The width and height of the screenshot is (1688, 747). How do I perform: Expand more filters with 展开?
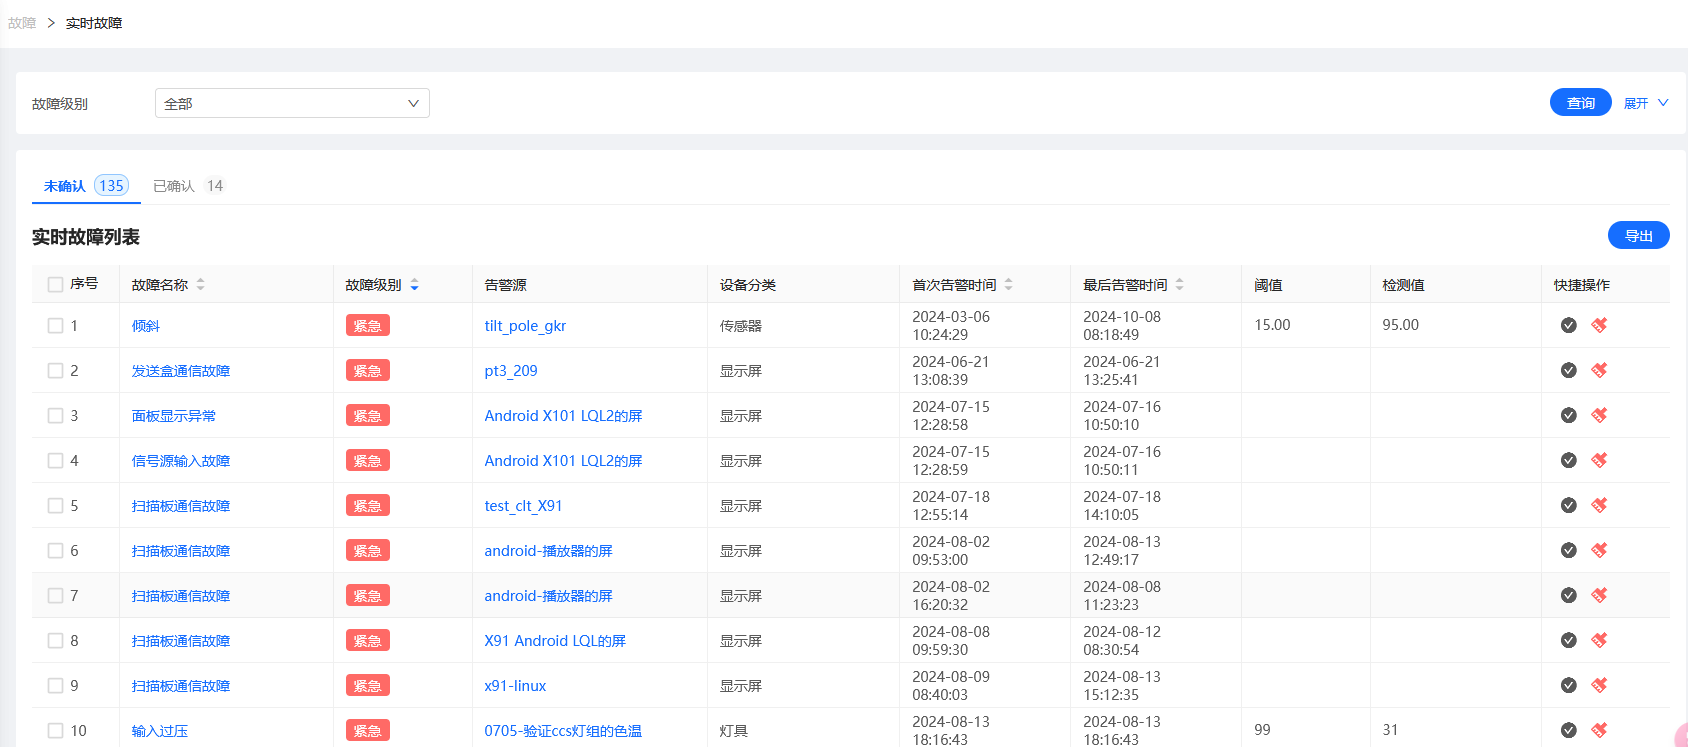(1645, 103)
